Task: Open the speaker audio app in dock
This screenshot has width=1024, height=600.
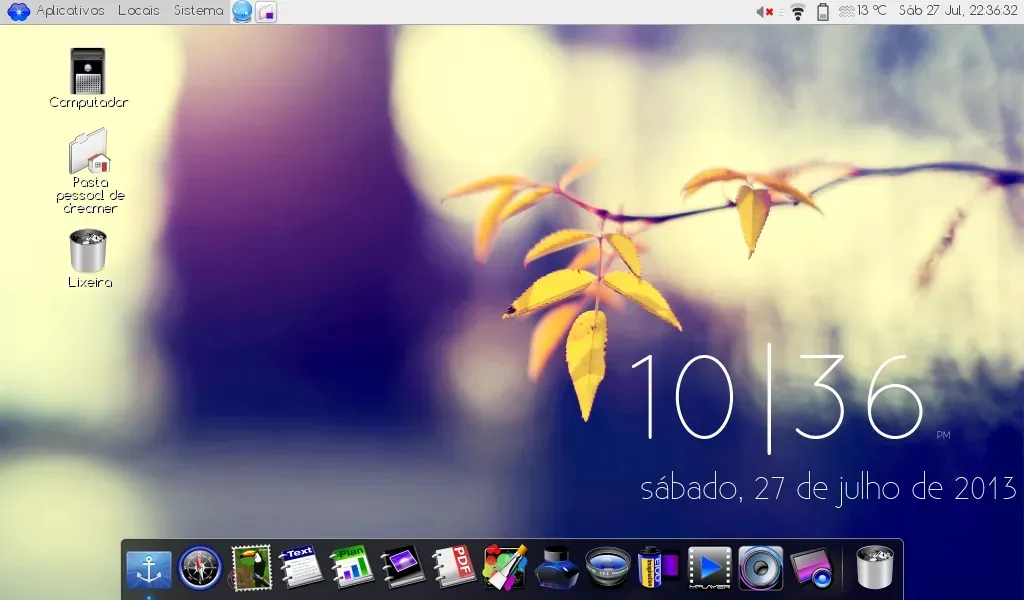Action: click(x=760, y=569)
